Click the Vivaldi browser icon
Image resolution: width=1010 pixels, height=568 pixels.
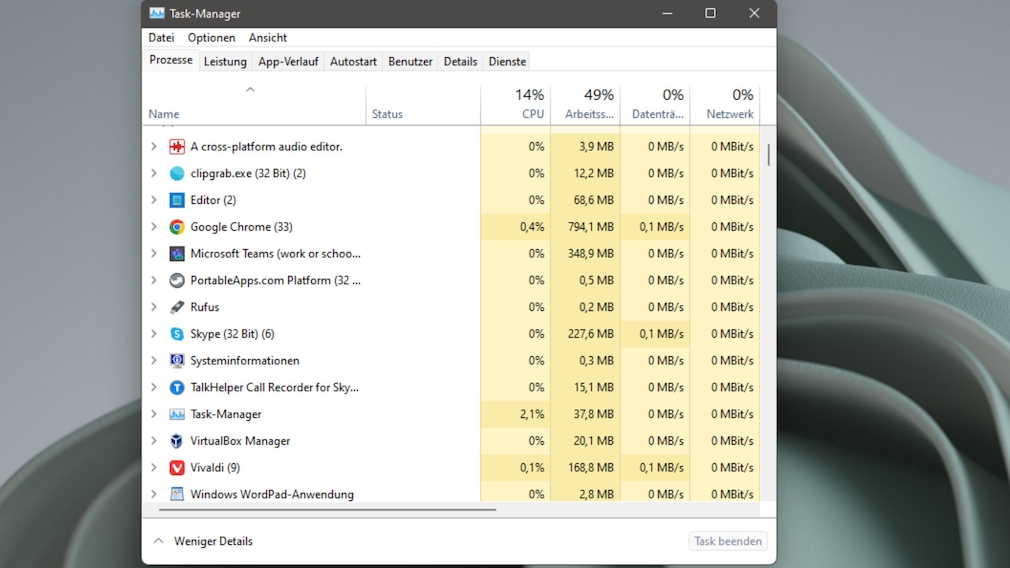177,468
